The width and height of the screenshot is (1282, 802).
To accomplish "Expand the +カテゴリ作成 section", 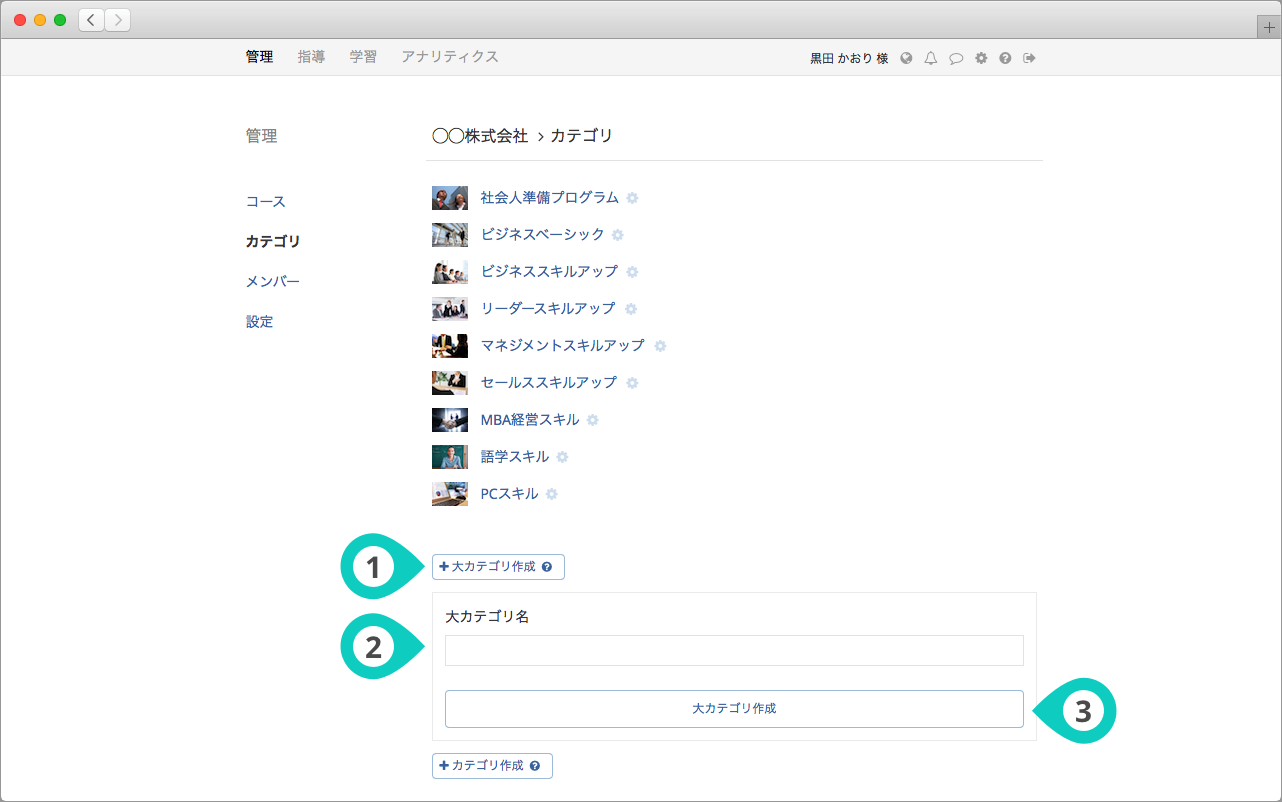I will click(x=492, y=766).
